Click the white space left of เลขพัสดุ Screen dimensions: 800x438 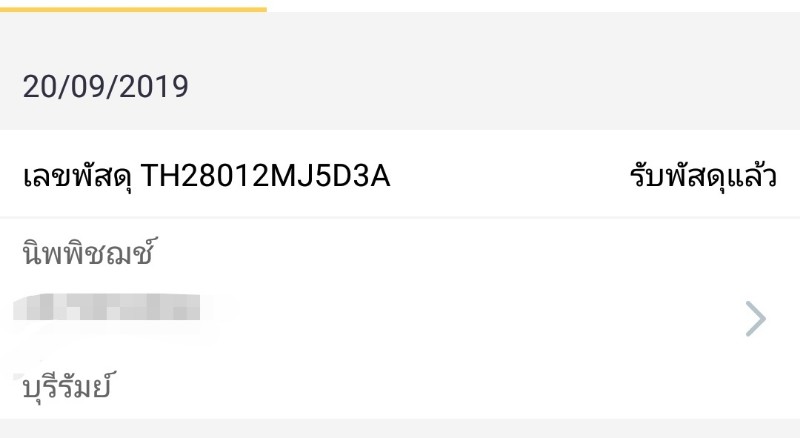[10, 177]
